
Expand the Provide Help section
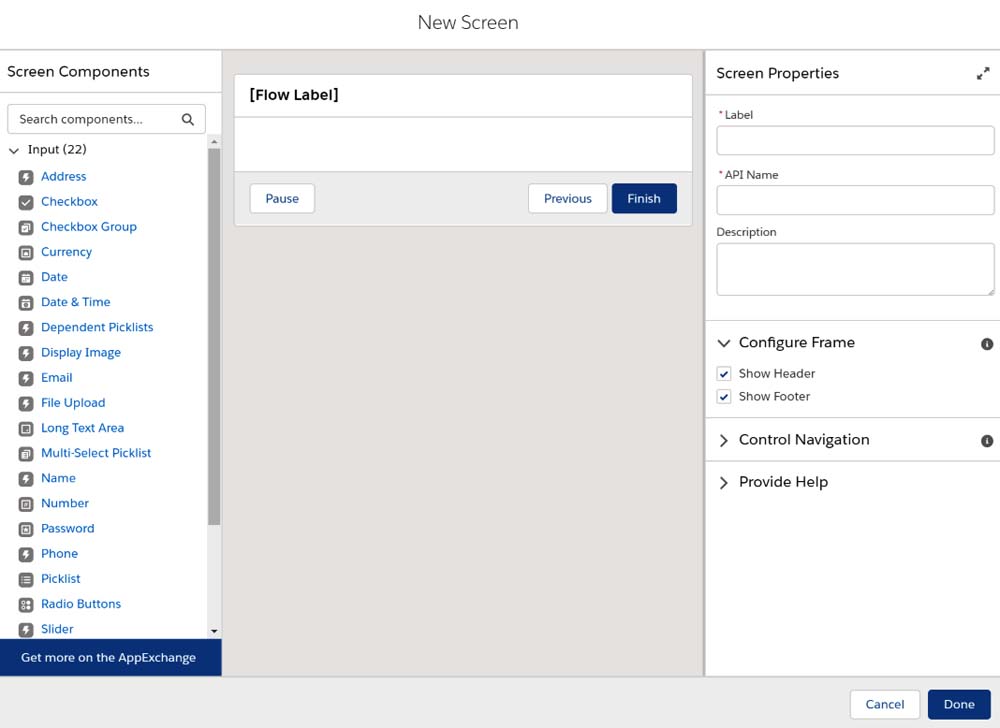click(x=724, y=482)
